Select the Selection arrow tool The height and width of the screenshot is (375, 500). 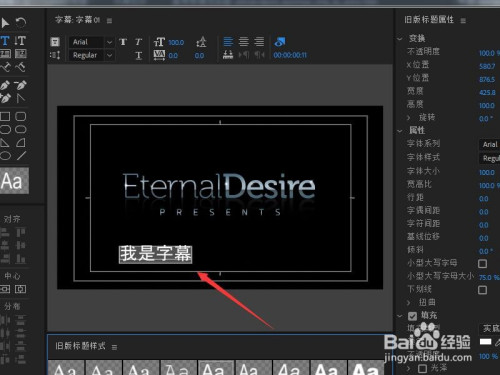5,23
